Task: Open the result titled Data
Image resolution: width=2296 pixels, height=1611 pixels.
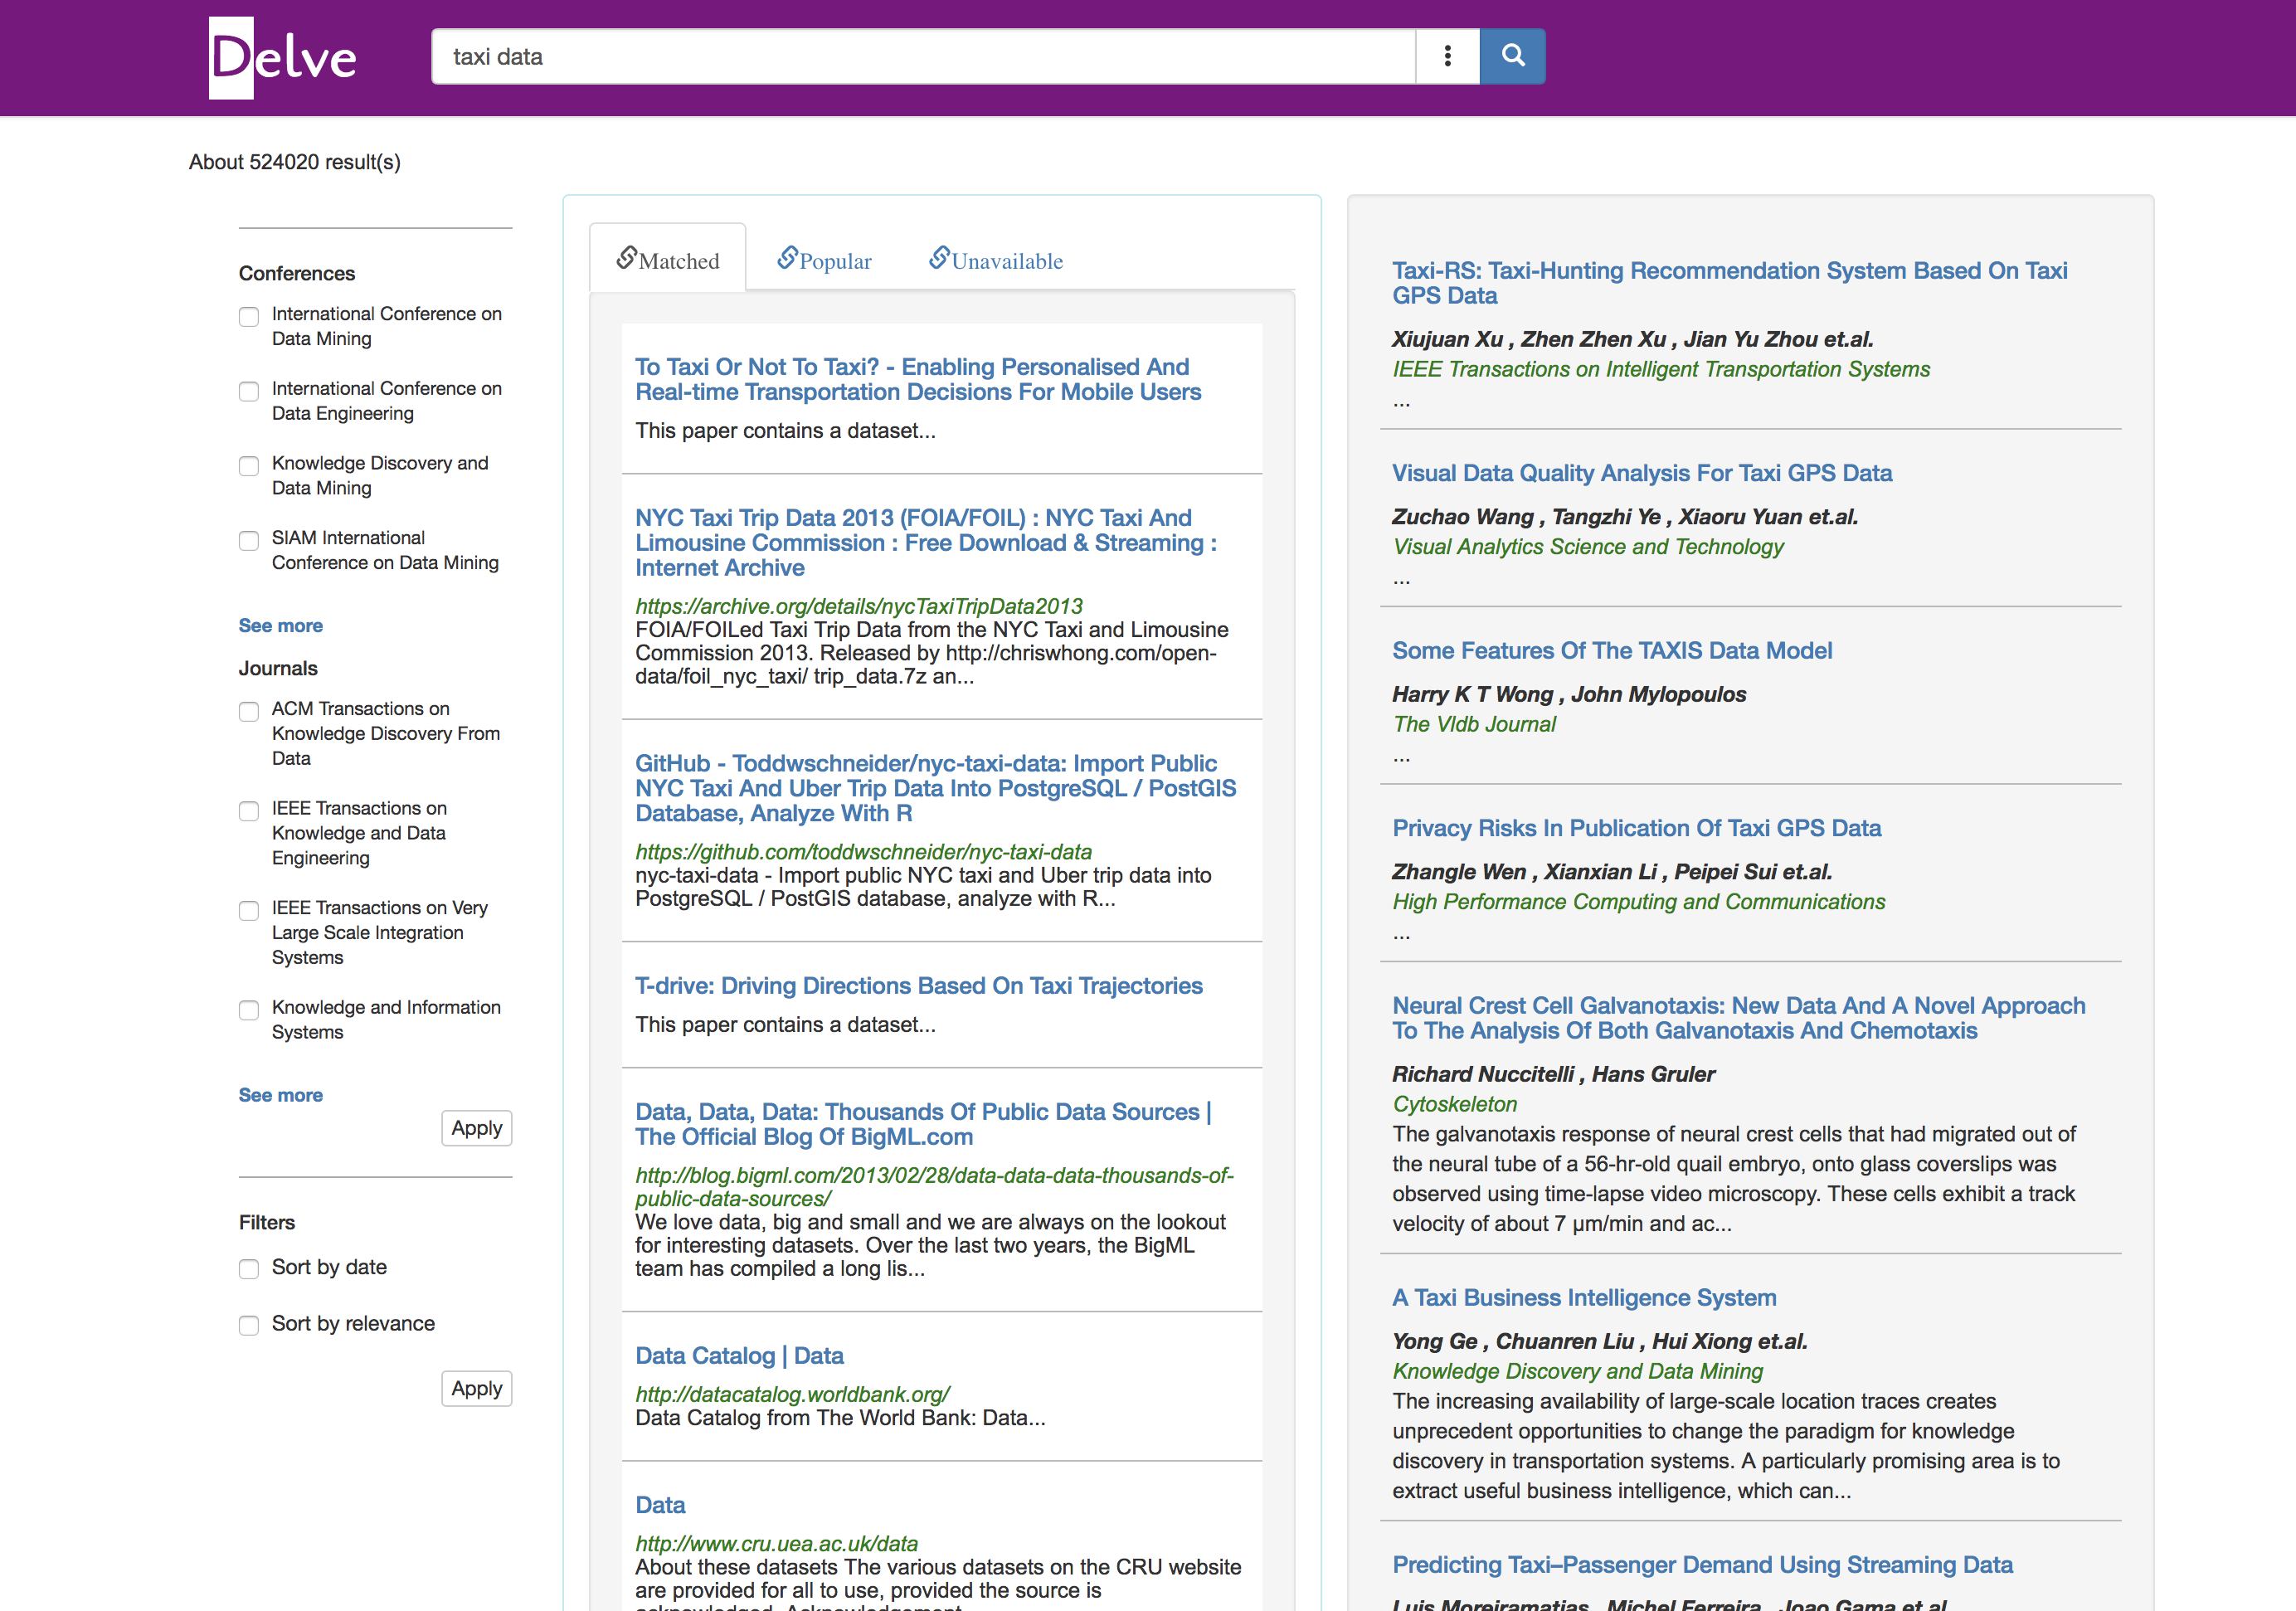Action: coord(660,1505)
